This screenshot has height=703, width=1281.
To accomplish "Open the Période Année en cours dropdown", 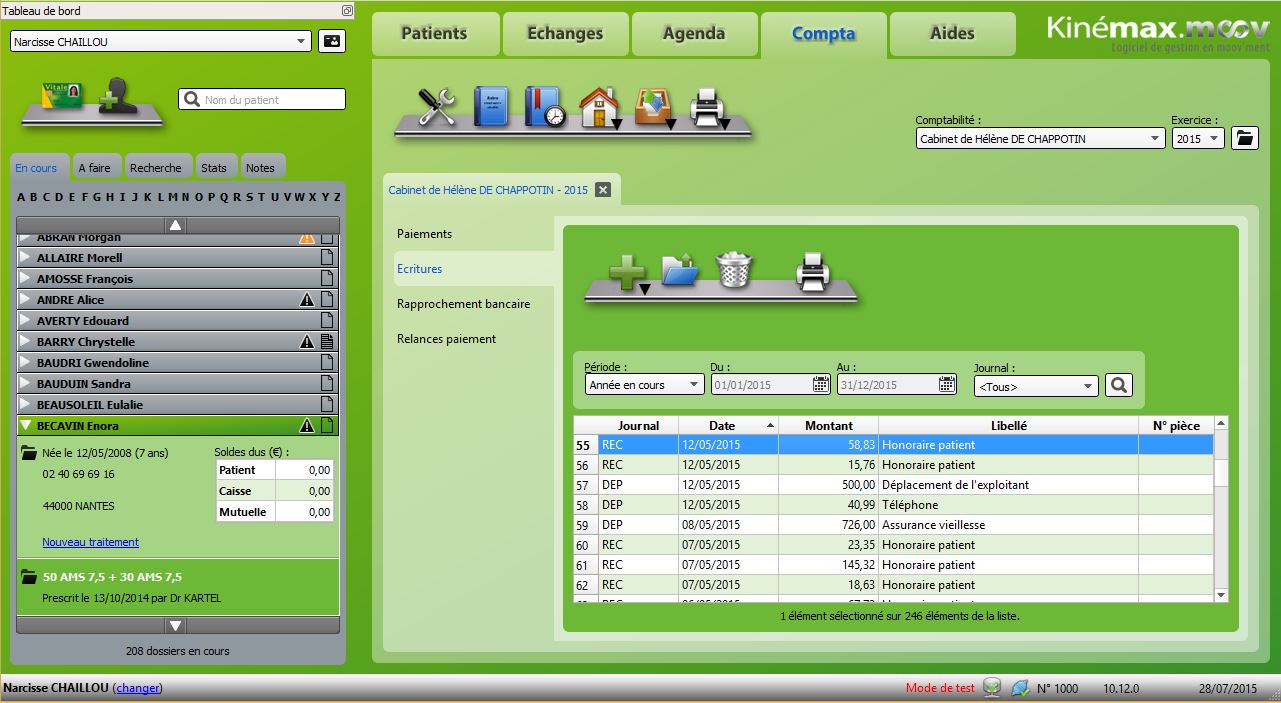I will (645, 385).
